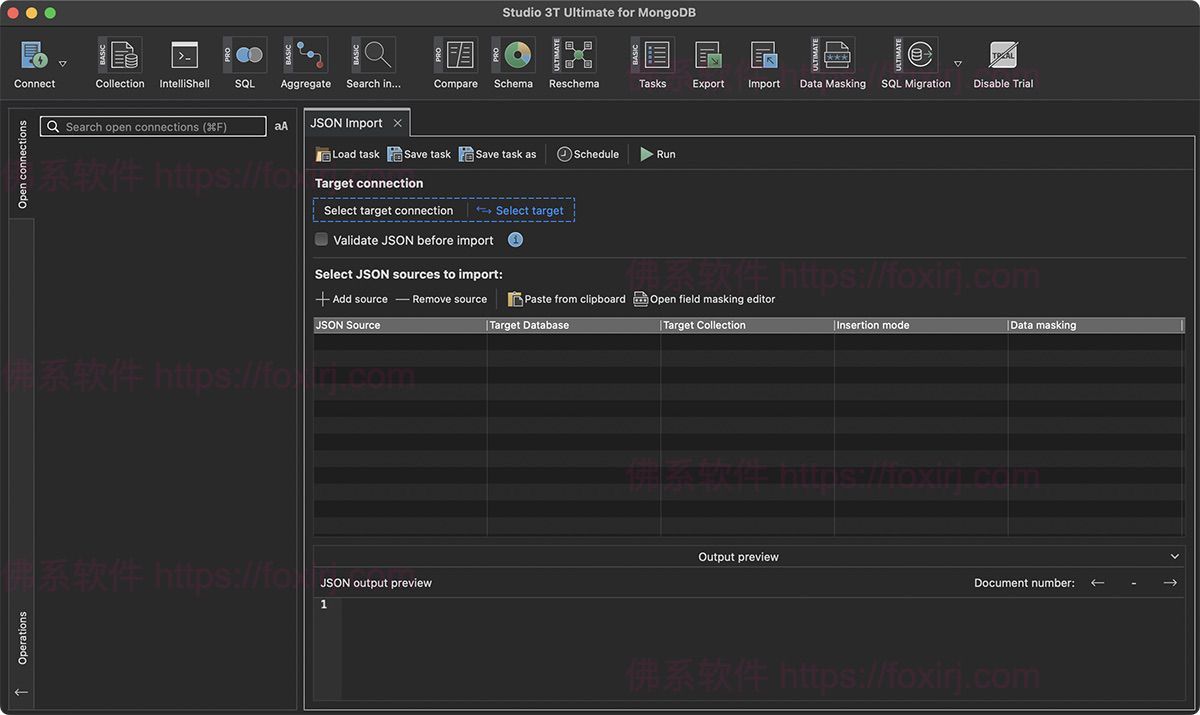Open the SQL query tool
The image size is (1200, 715).
pyautogui.click(x=244, y=62)
